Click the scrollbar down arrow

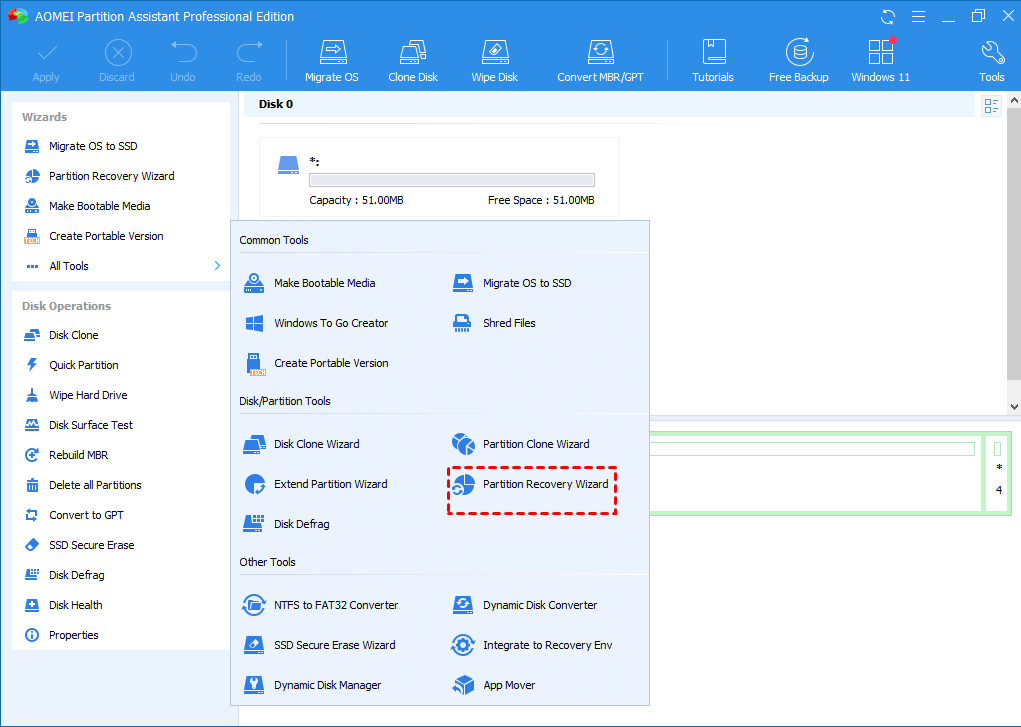pos(1014,406)
